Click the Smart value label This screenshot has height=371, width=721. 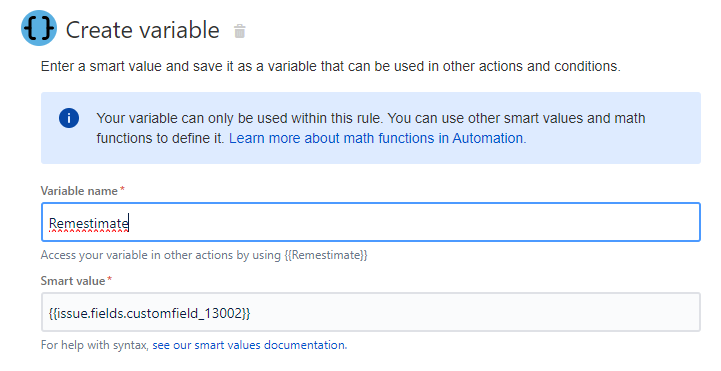[x=73, y=281]
